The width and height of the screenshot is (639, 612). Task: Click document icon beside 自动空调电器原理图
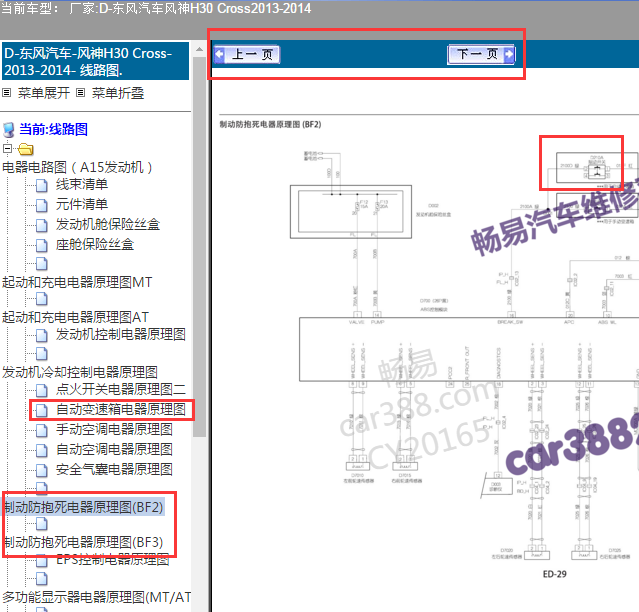pos(42,450)
